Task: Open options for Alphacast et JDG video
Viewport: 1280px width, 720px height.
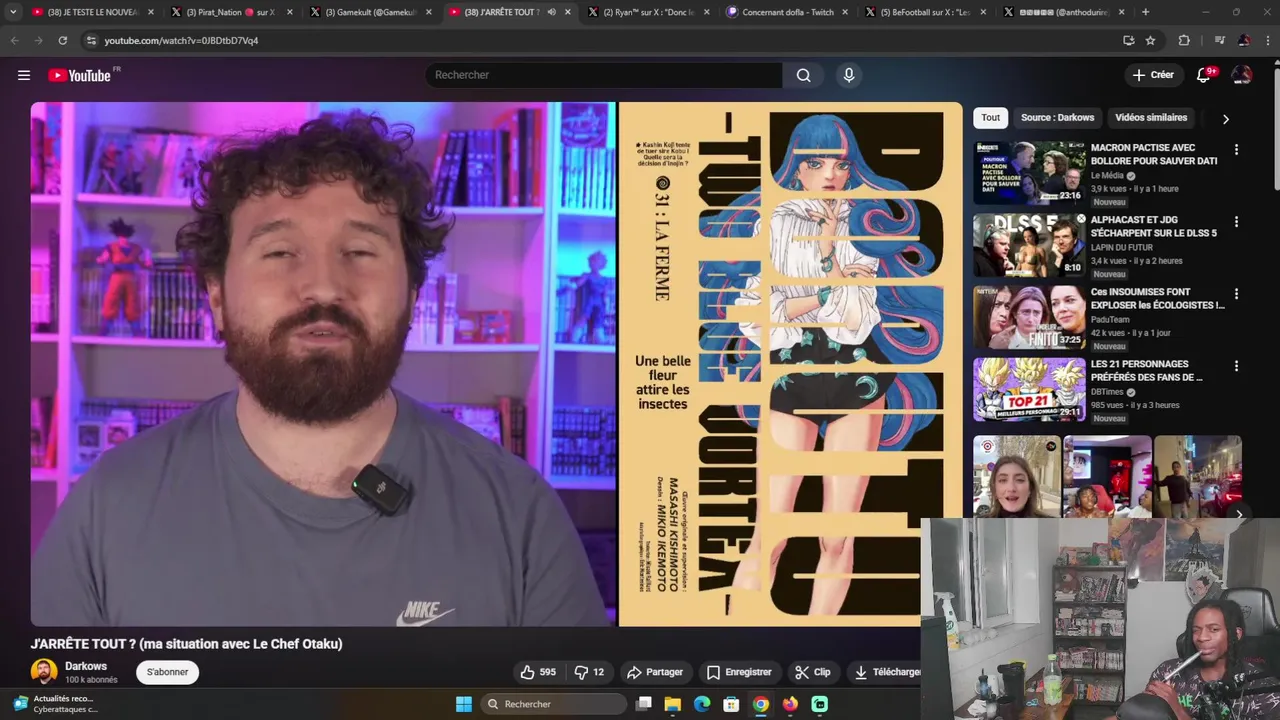Action: (x=1236, y=221)
